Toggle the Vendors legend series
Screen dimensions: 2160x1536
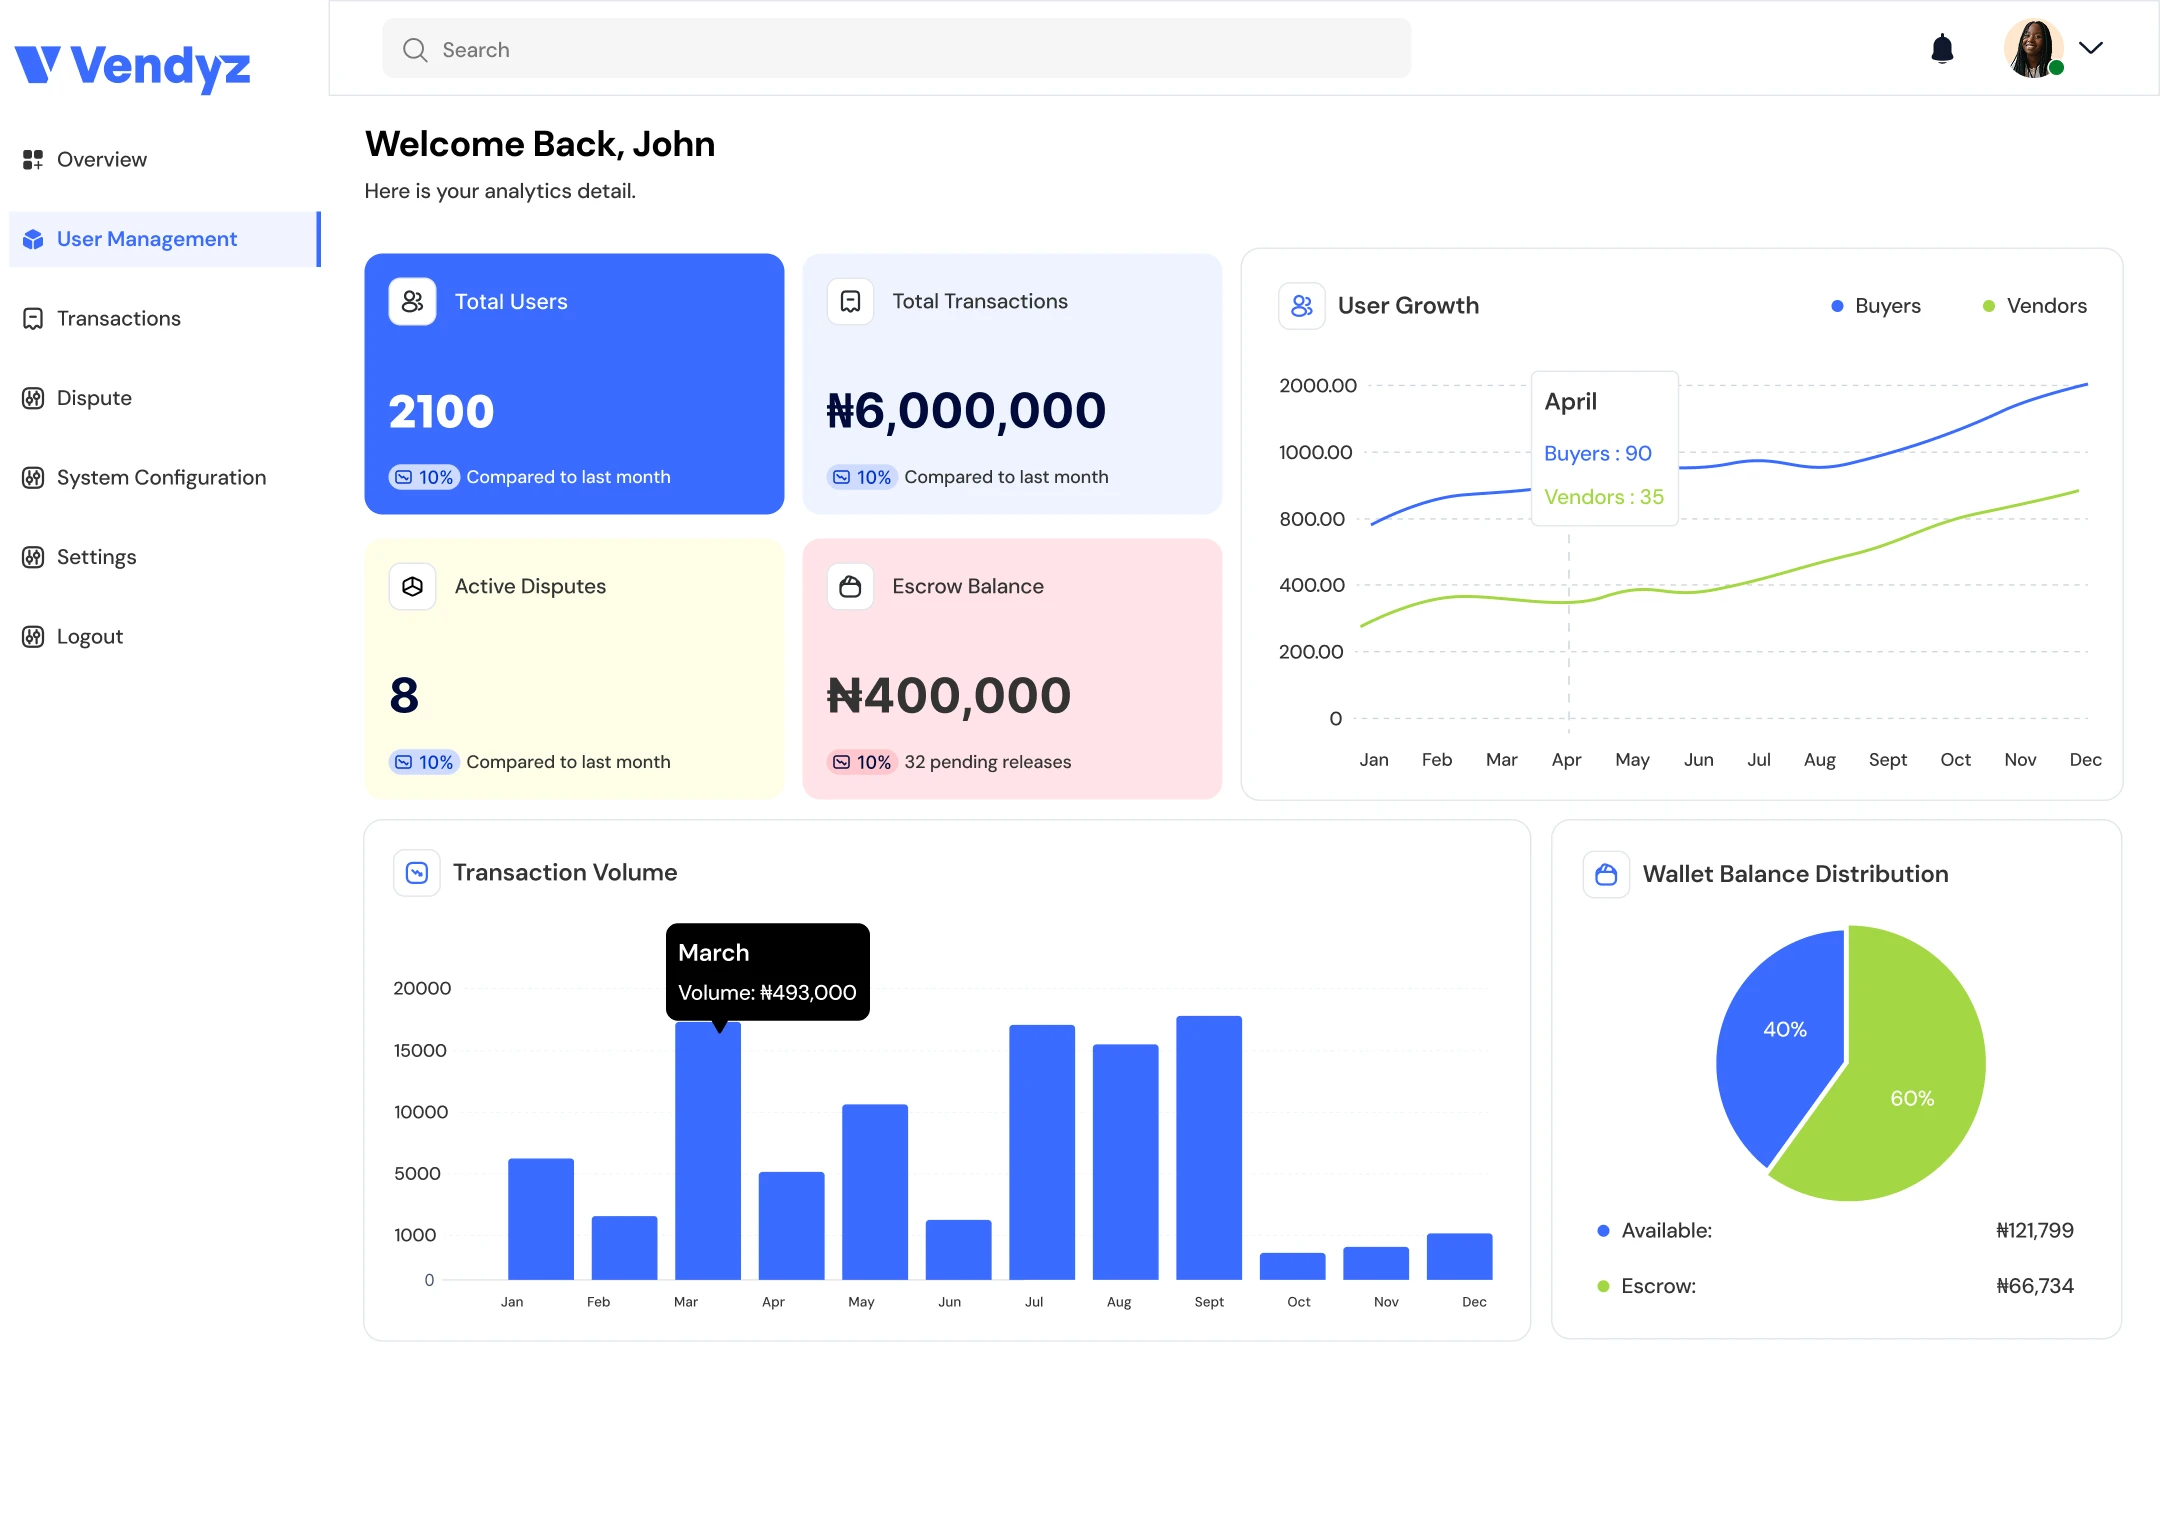coord(2034,306)
